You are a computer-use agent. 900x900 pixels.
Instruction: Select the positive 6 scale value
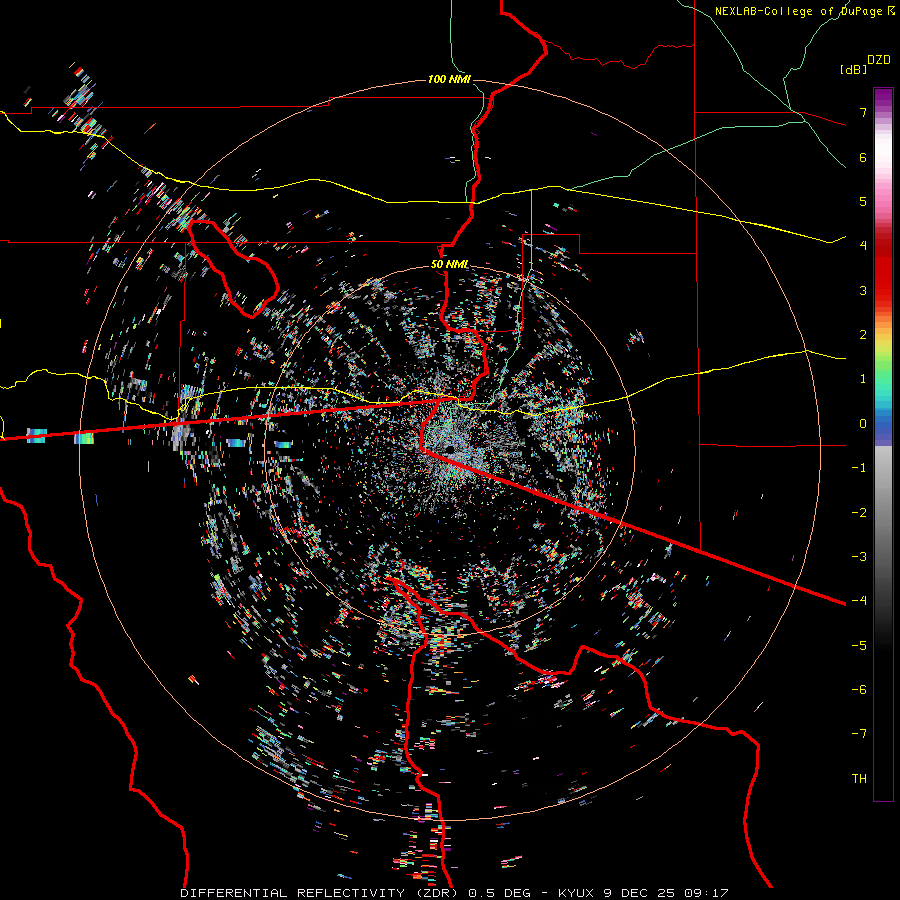pos(863,157)
